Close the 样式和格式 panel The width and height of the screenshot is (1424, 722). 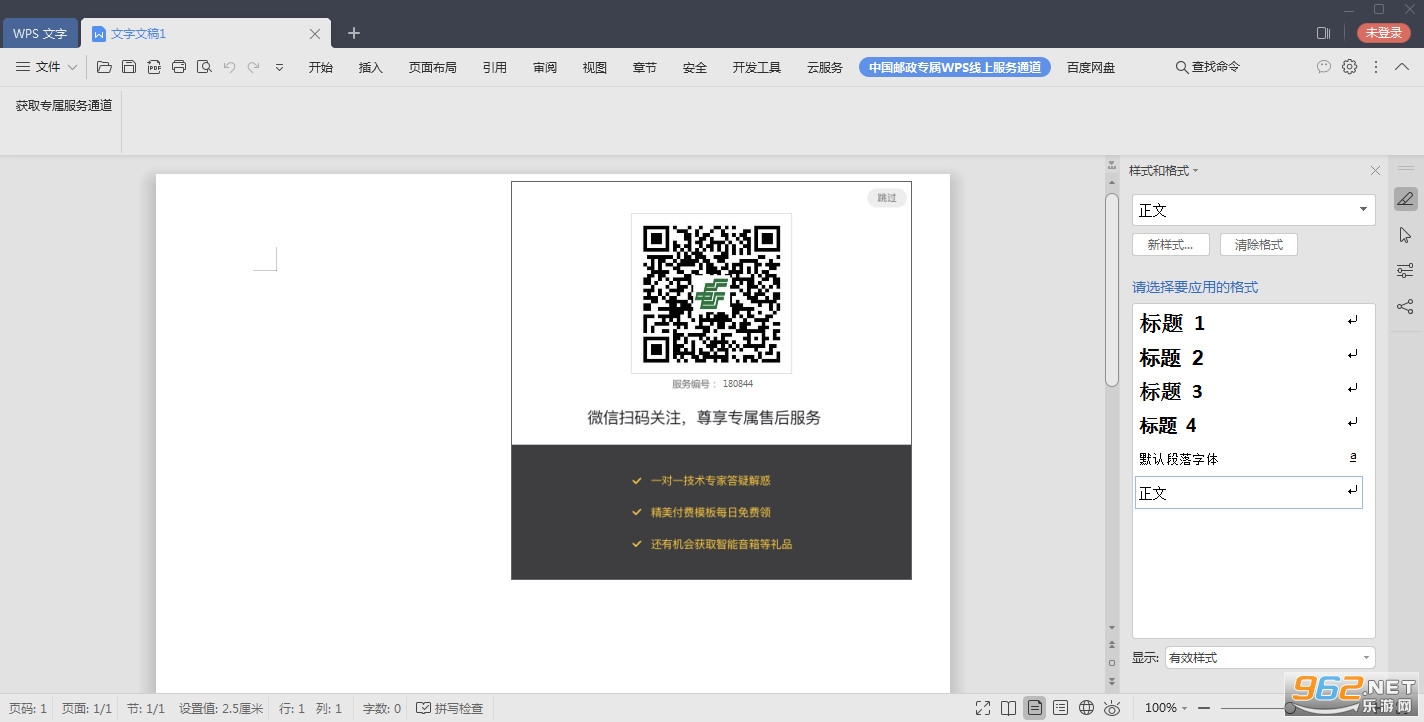(x=1375, y=171)
